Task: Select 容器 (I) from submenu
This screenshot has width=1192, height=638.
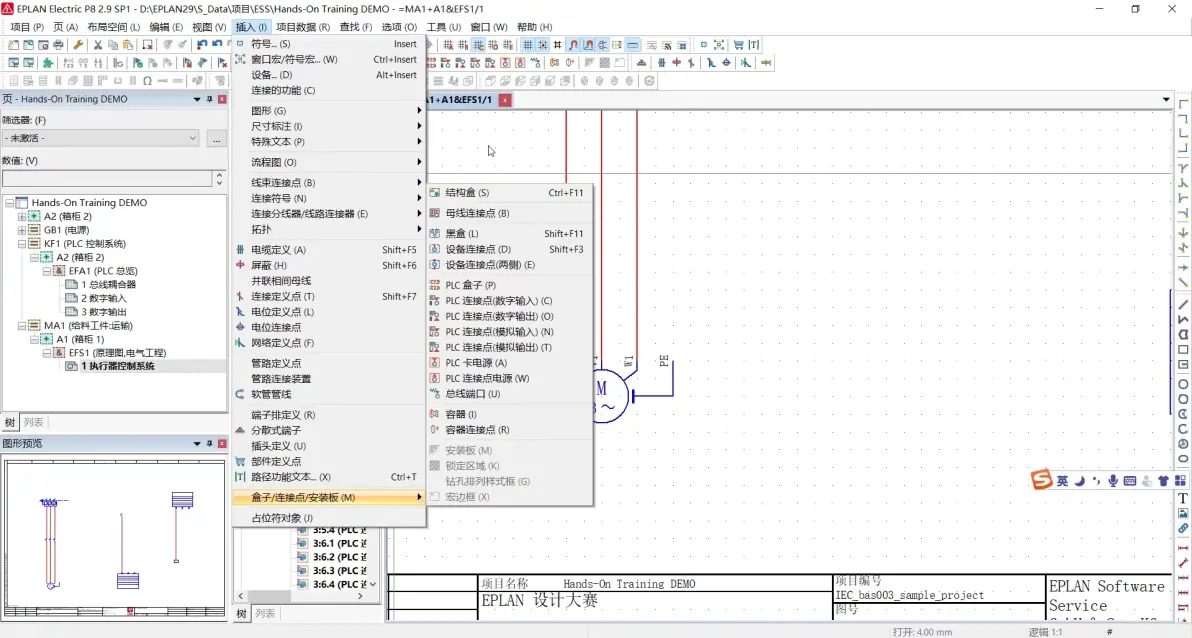Action: coord(510,414)
